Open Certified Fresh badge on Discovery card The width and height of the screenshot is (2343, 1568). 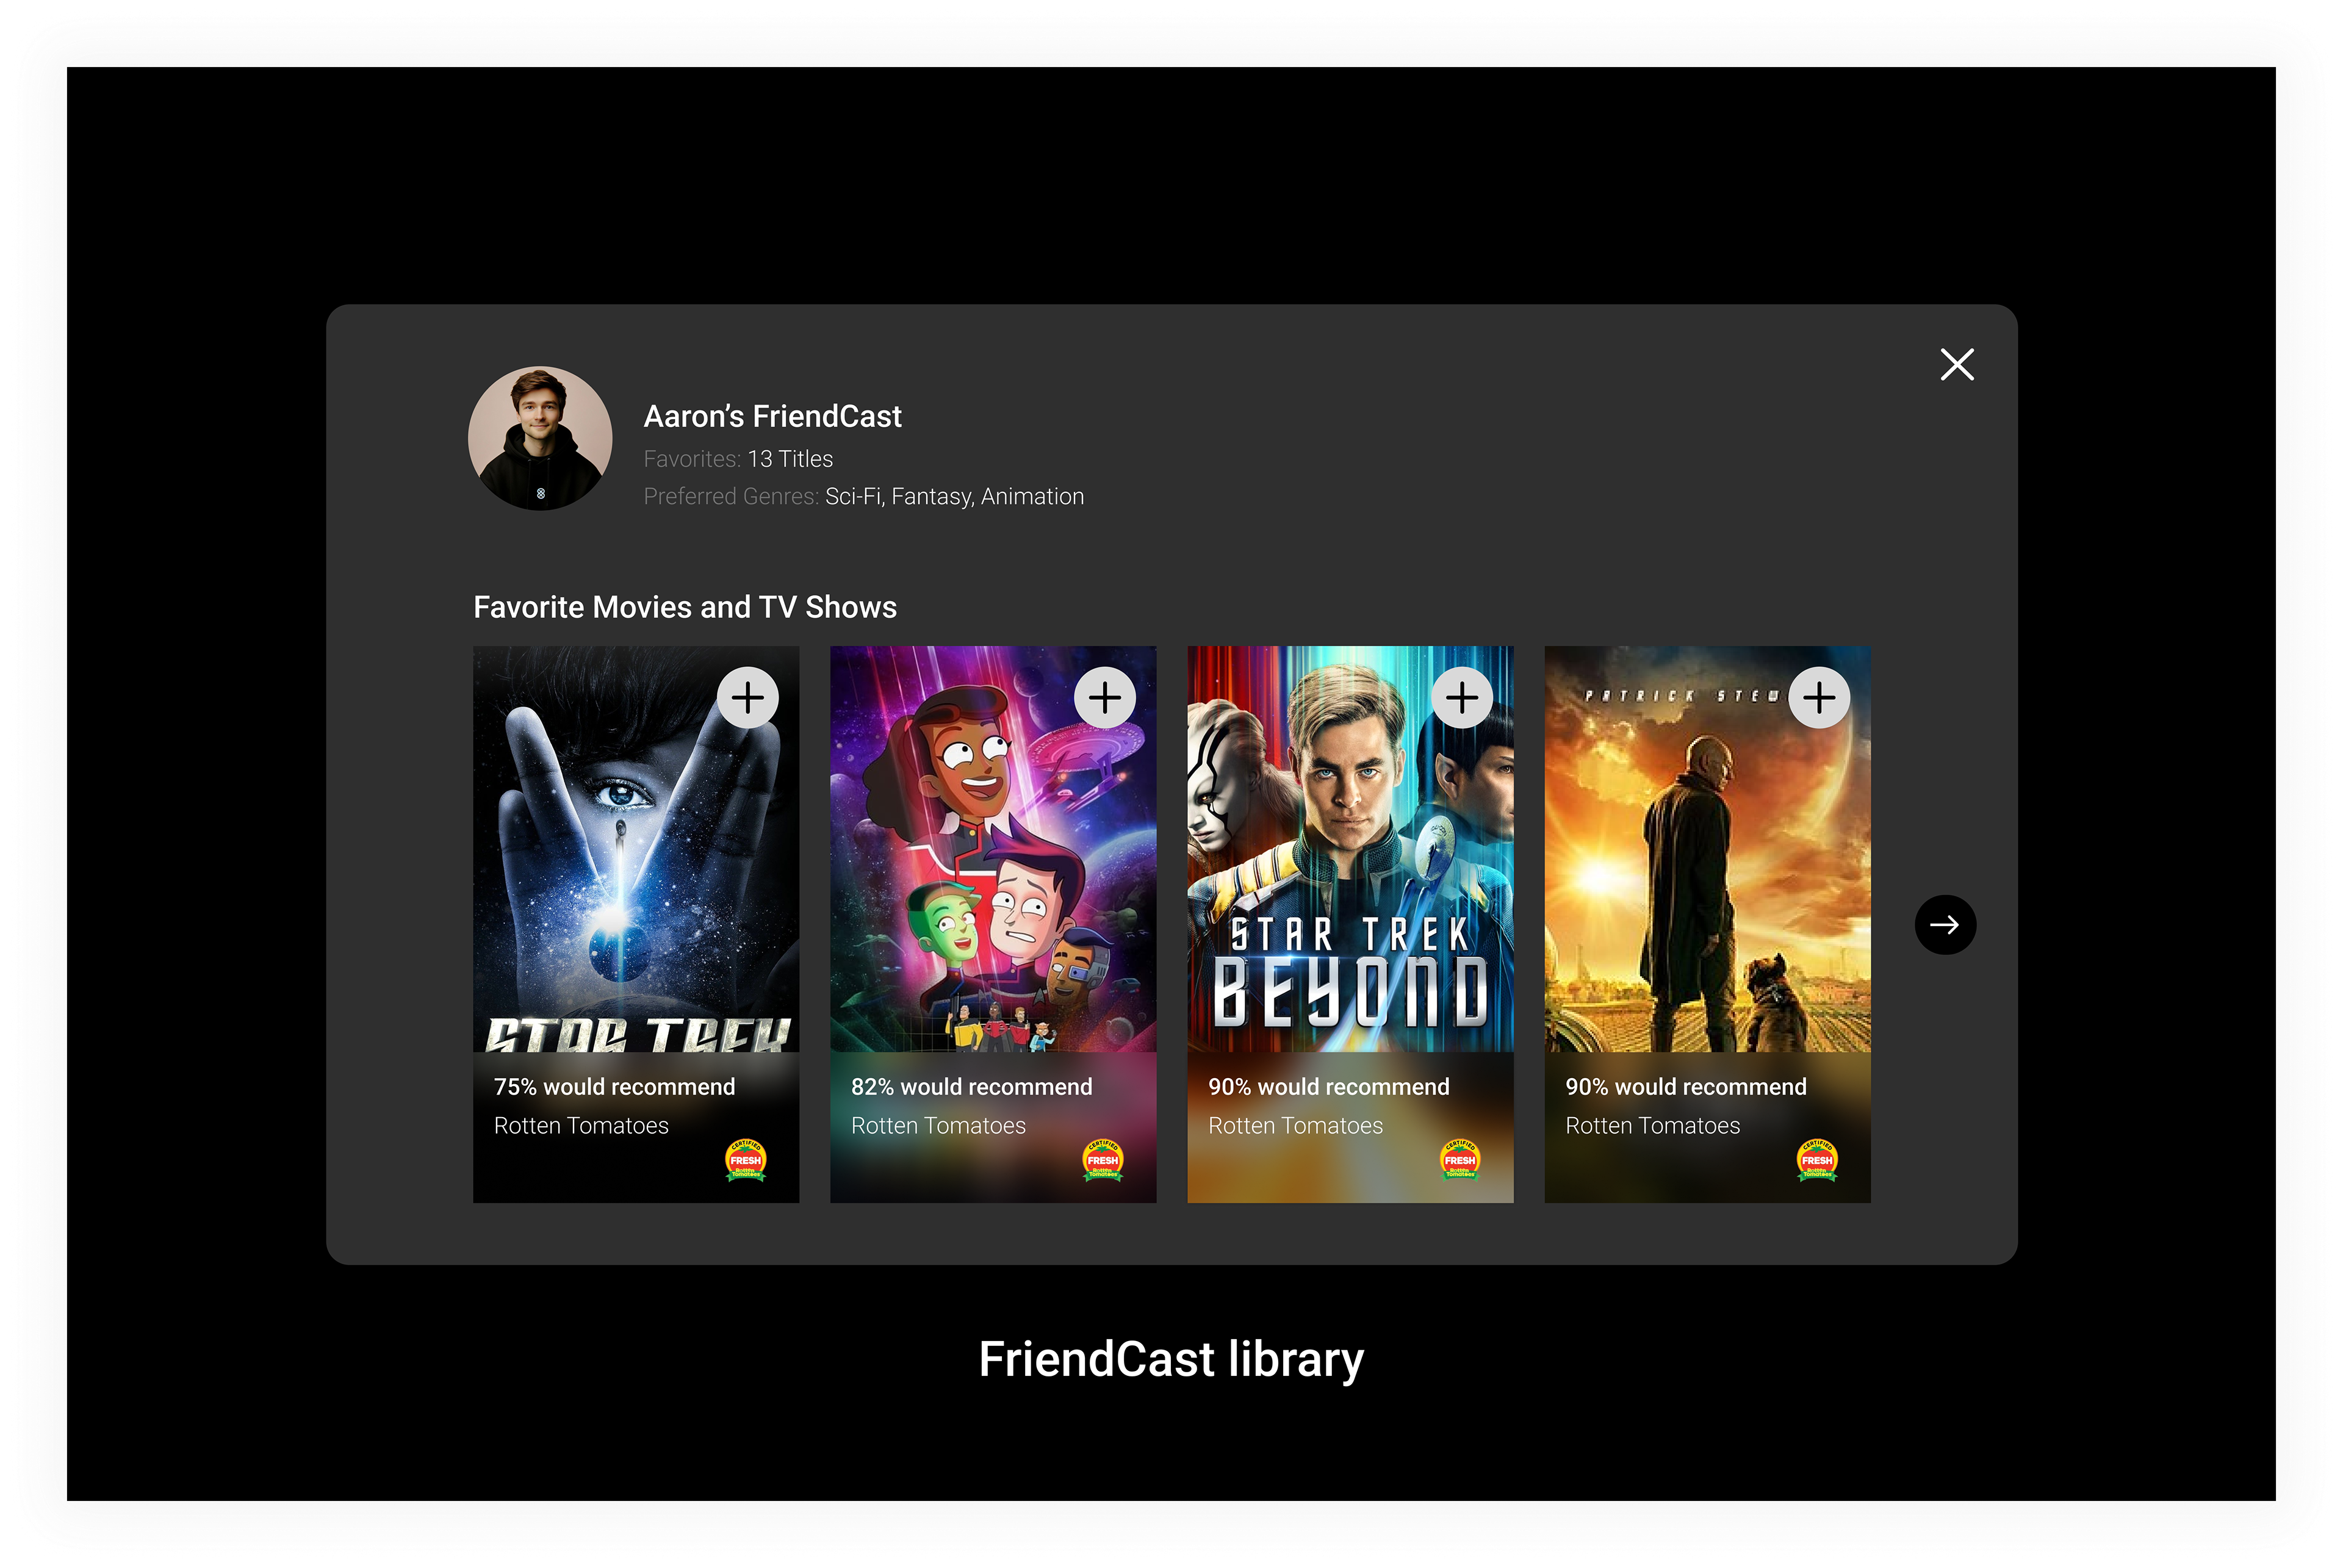pos(745,1160)
